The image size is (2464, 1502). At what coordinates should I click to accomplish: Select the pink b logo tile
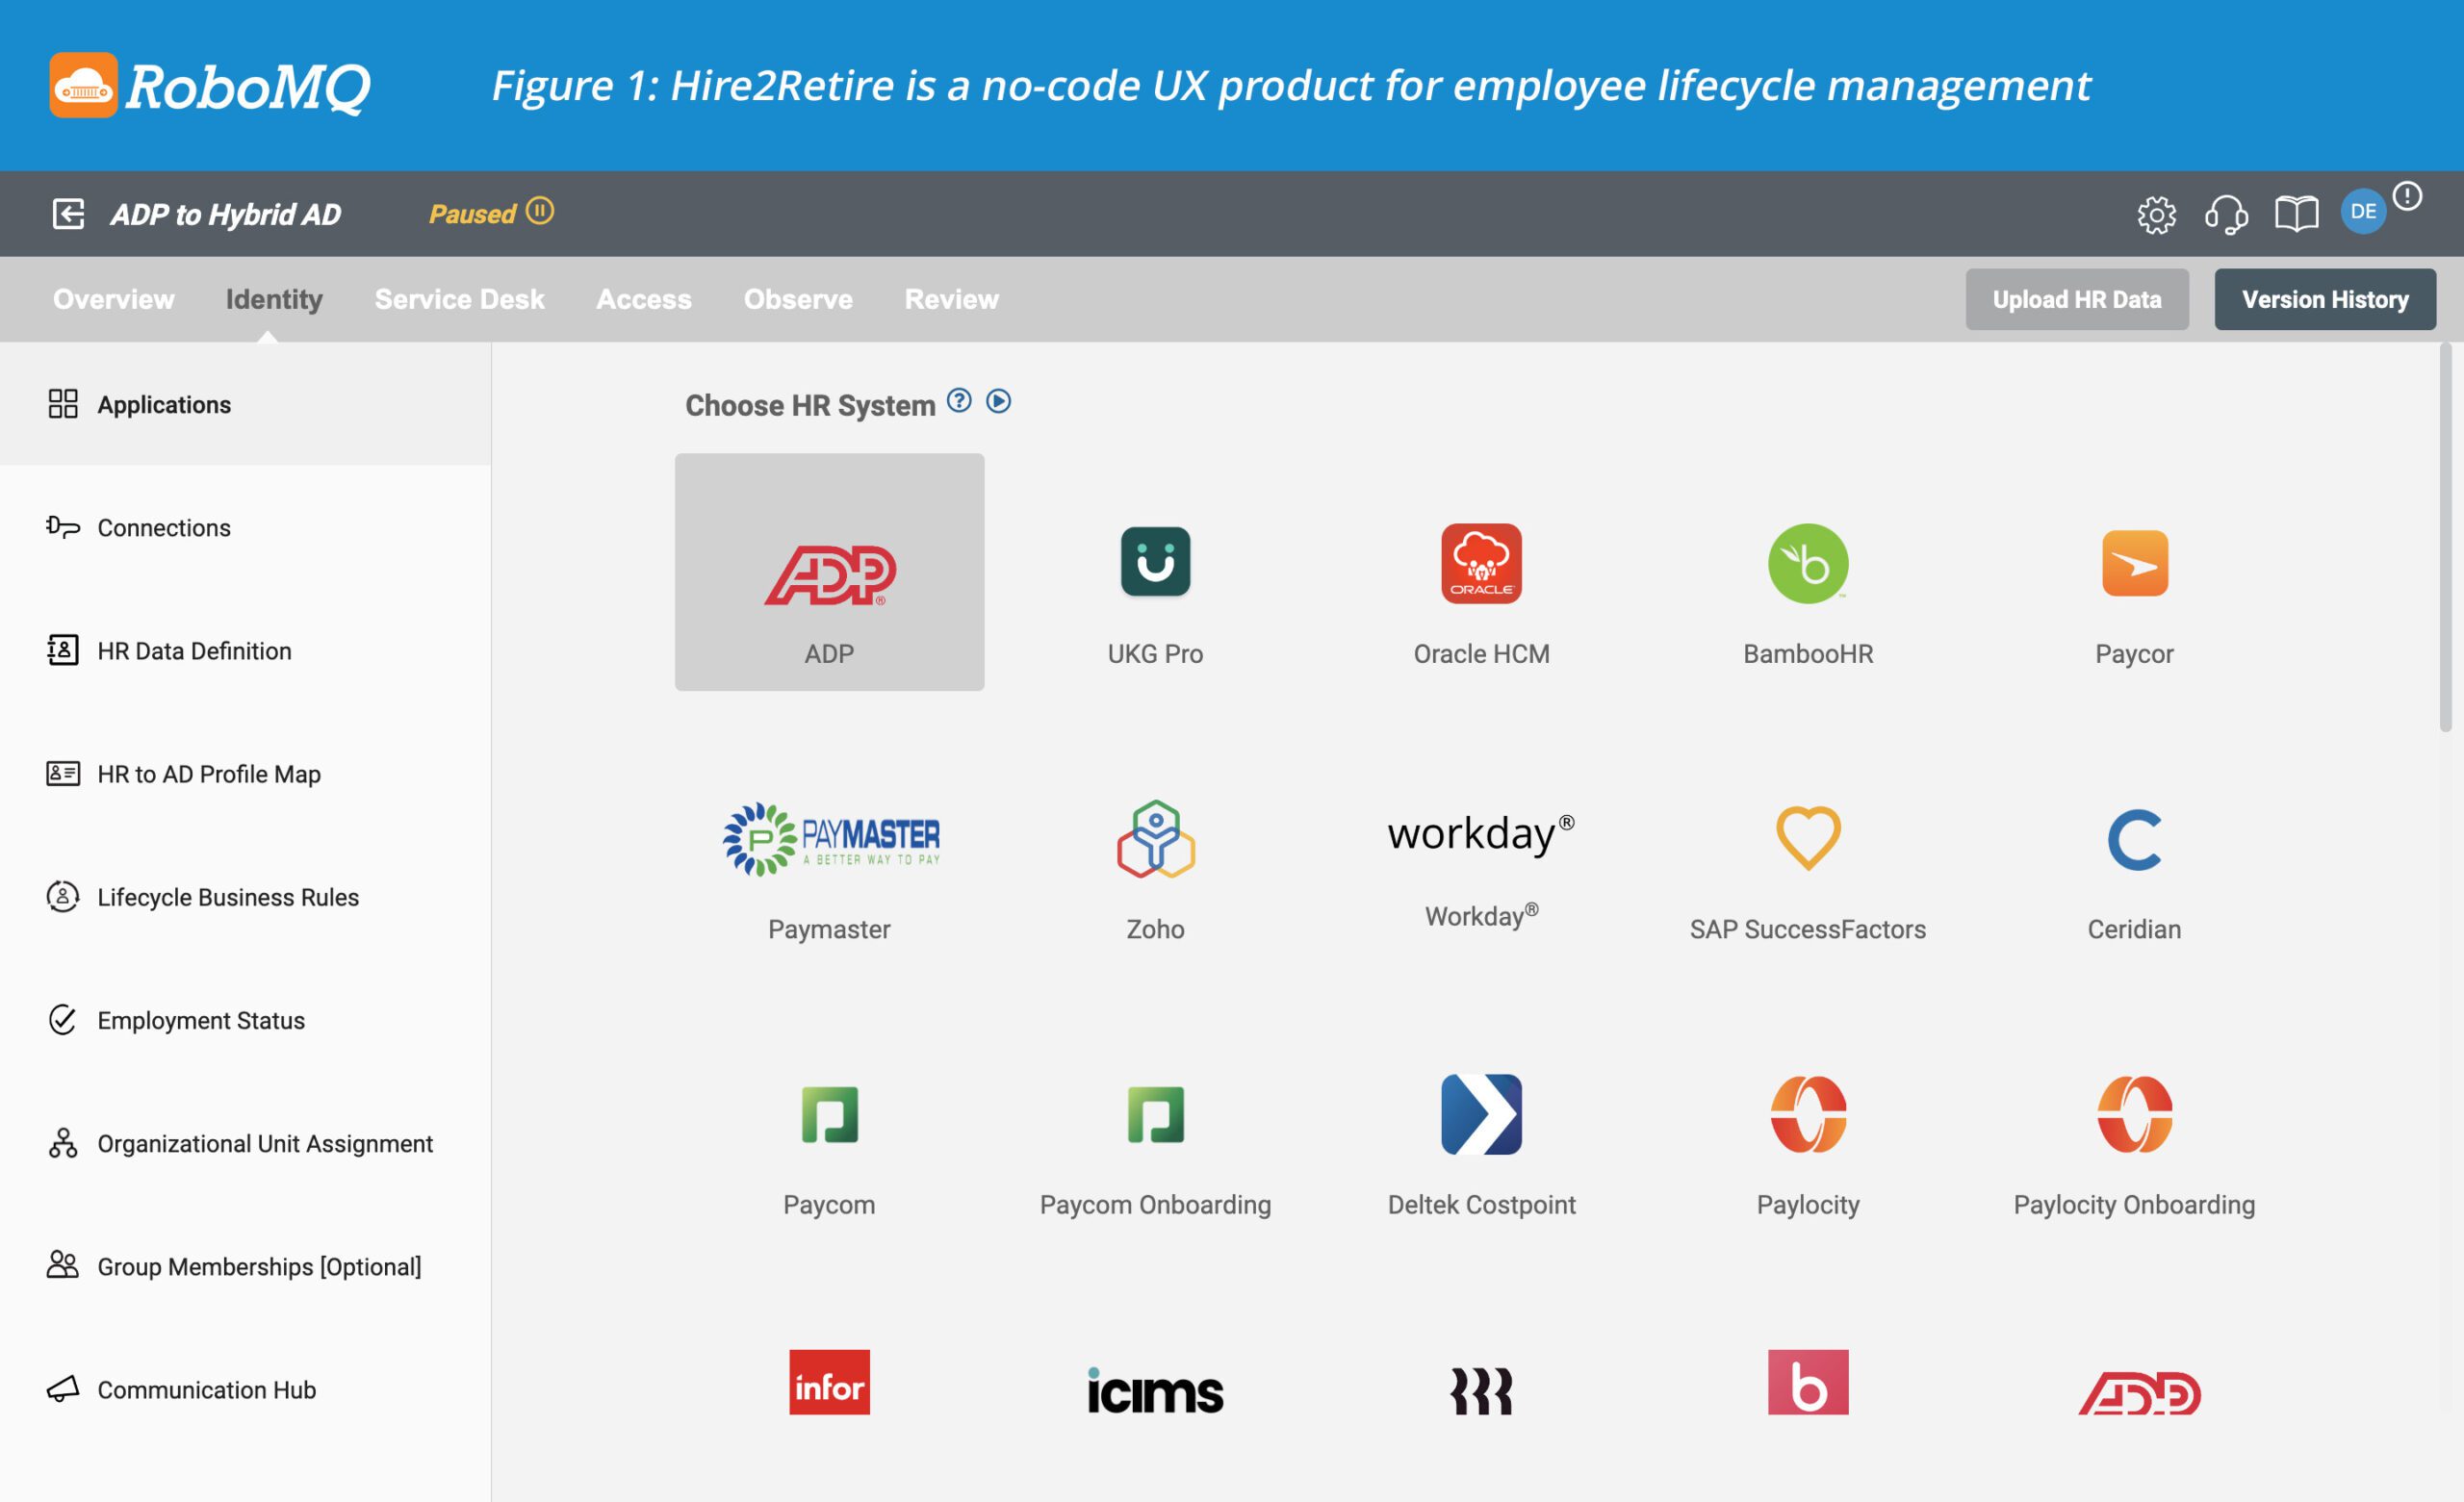pos(1808,1382)
